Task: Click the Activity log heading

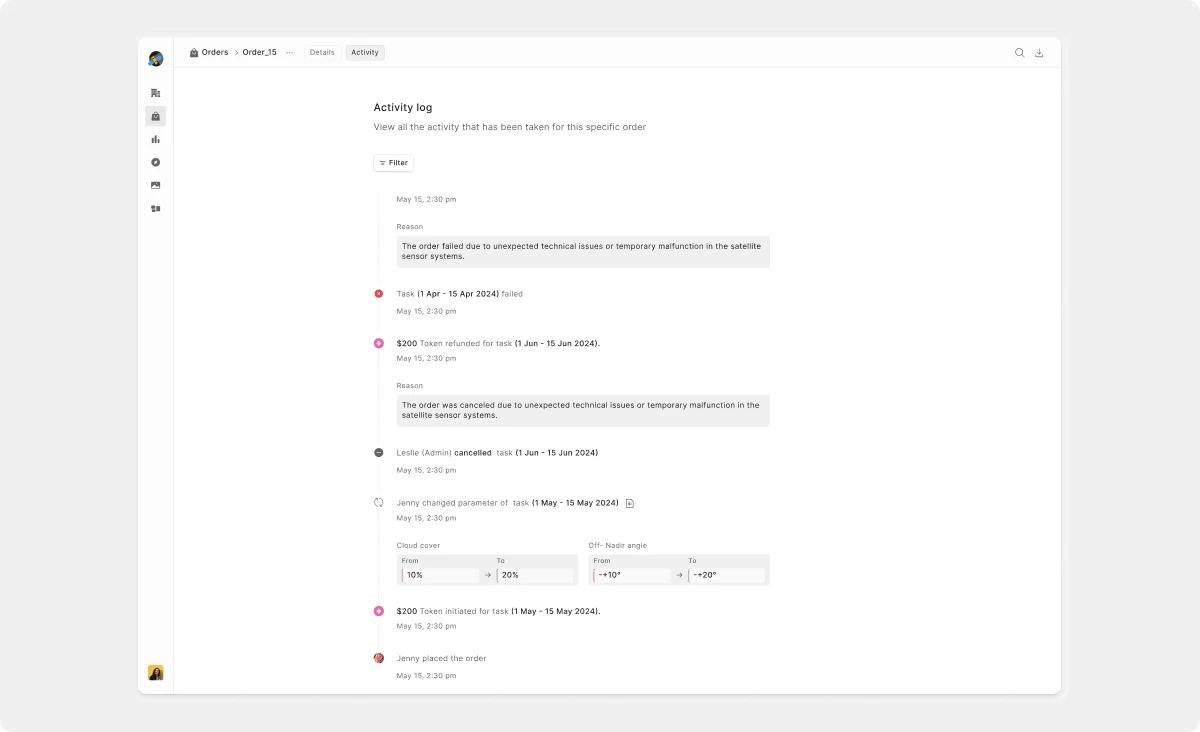Action: coord(403,107)
